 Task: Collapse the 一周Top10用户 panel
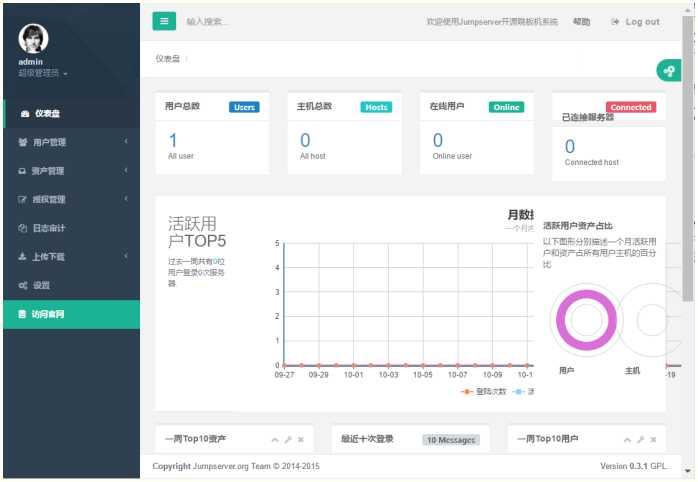point(627,440)
